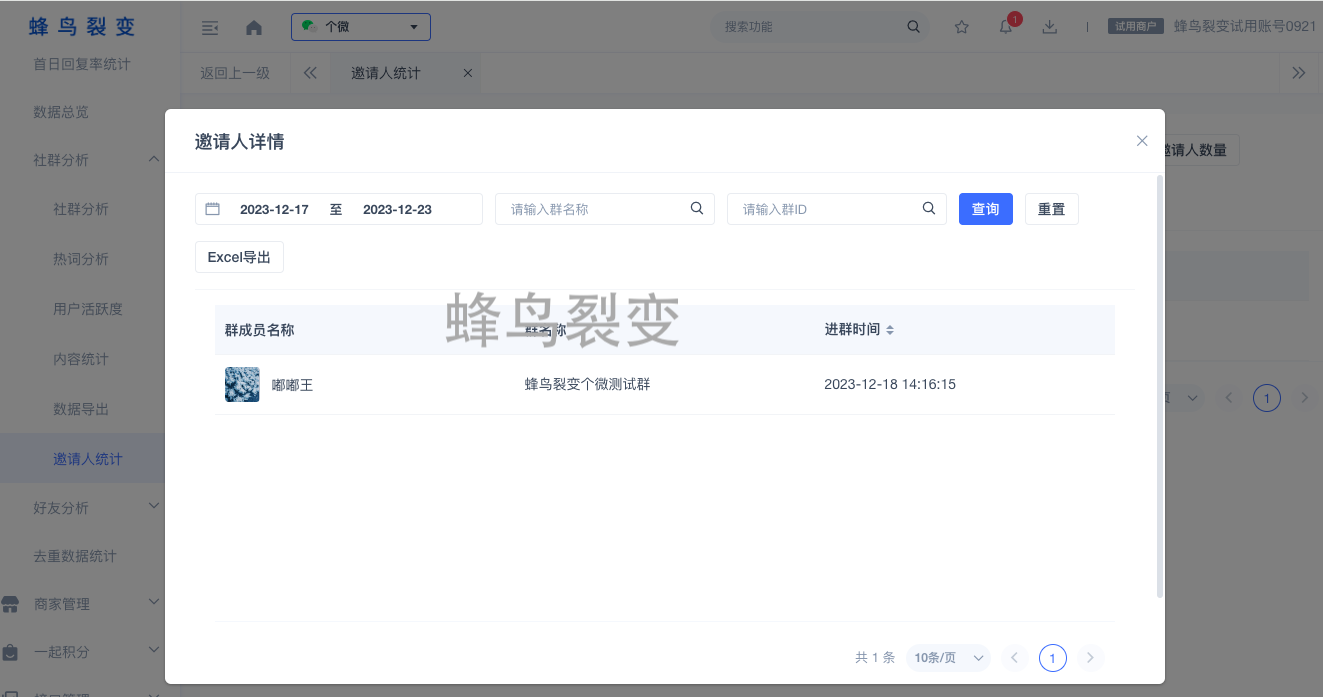Click search magnifier in group name field
The height and width of the screenshot is (697, 1323).
coord(697,209)
